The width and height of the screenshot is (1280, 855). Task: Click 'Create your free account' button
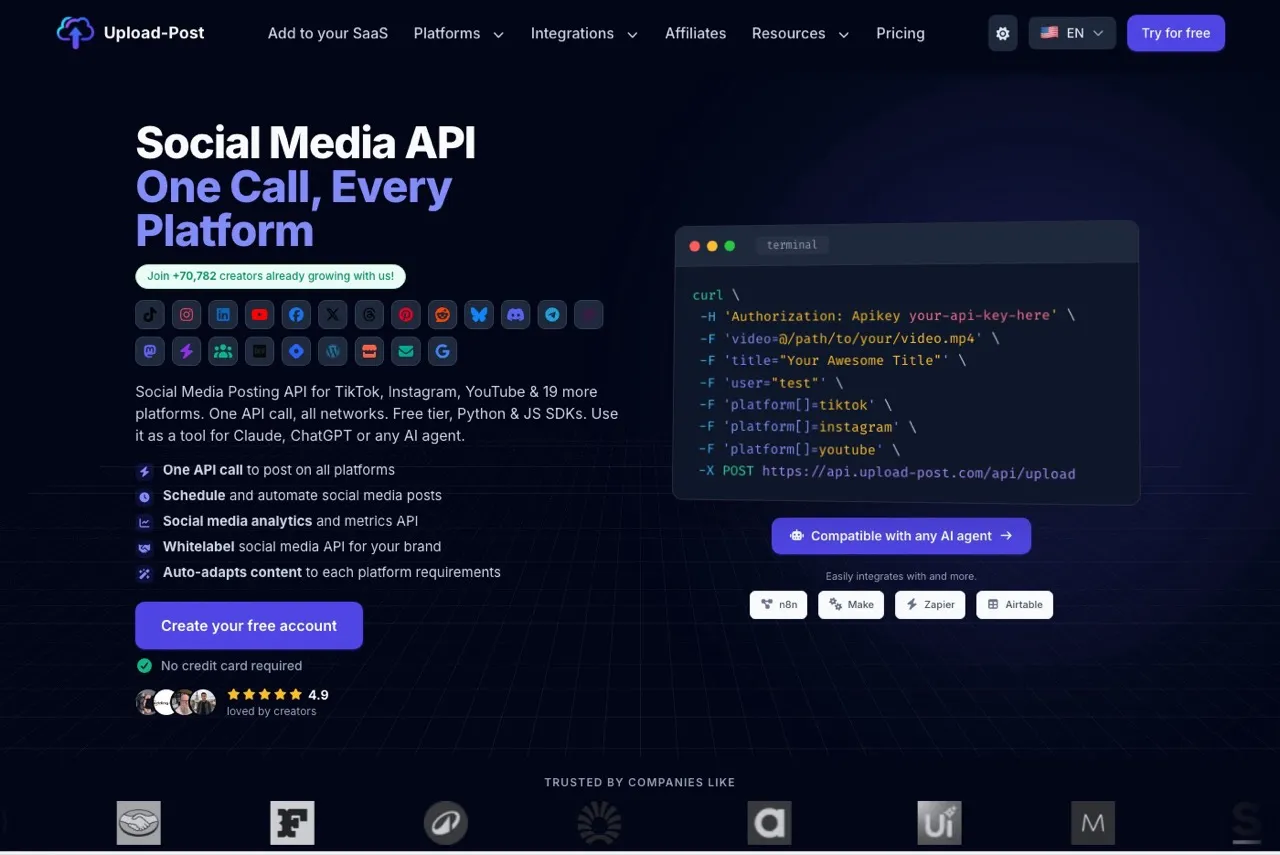(249, 626)
